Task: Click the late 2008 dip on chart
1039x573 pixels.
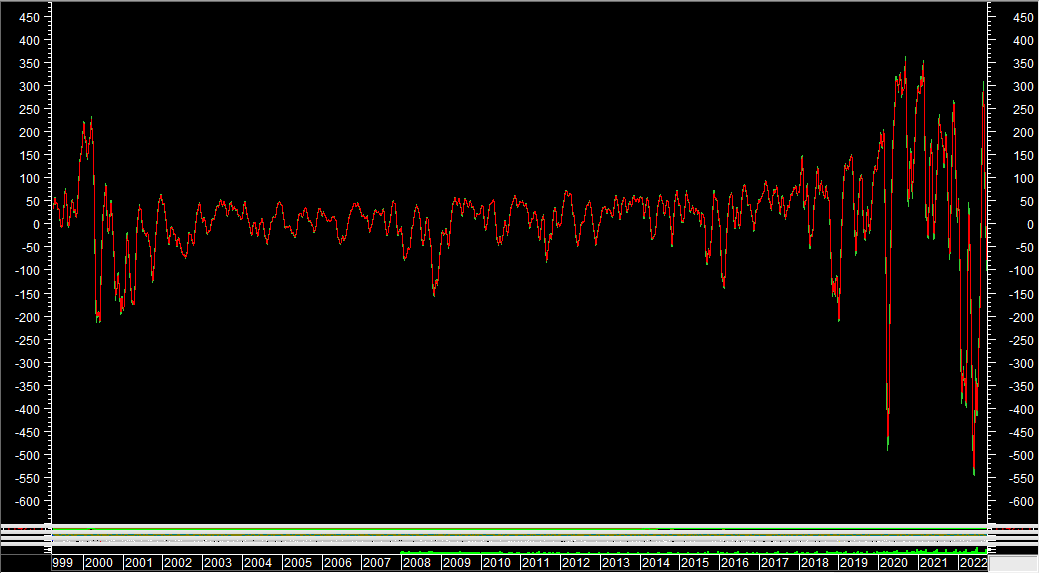Action: coord(434,294)
